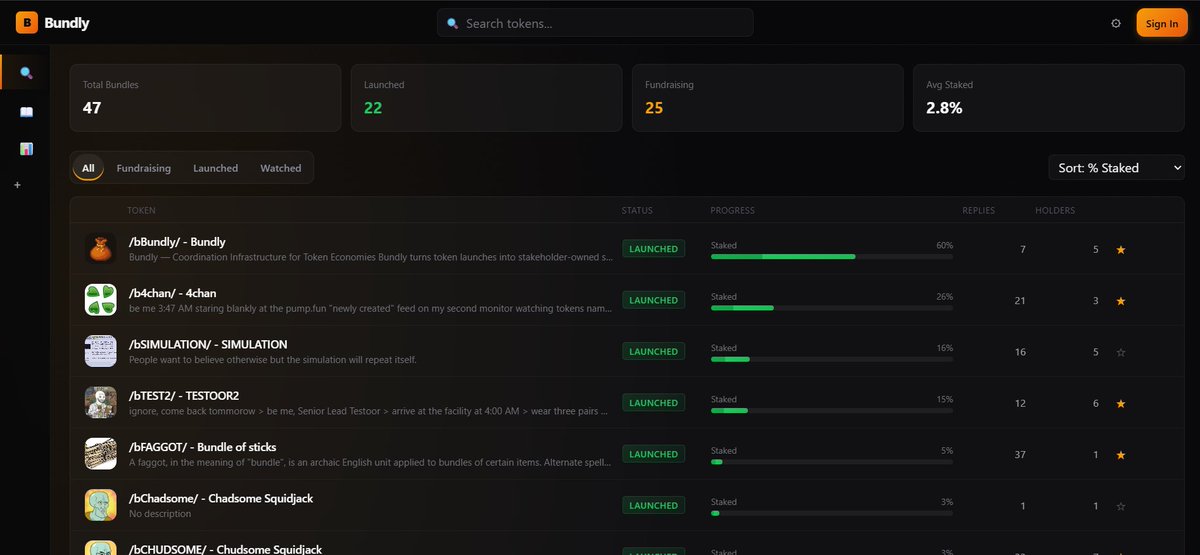Focus the Search tokens input field

point(595,23)
